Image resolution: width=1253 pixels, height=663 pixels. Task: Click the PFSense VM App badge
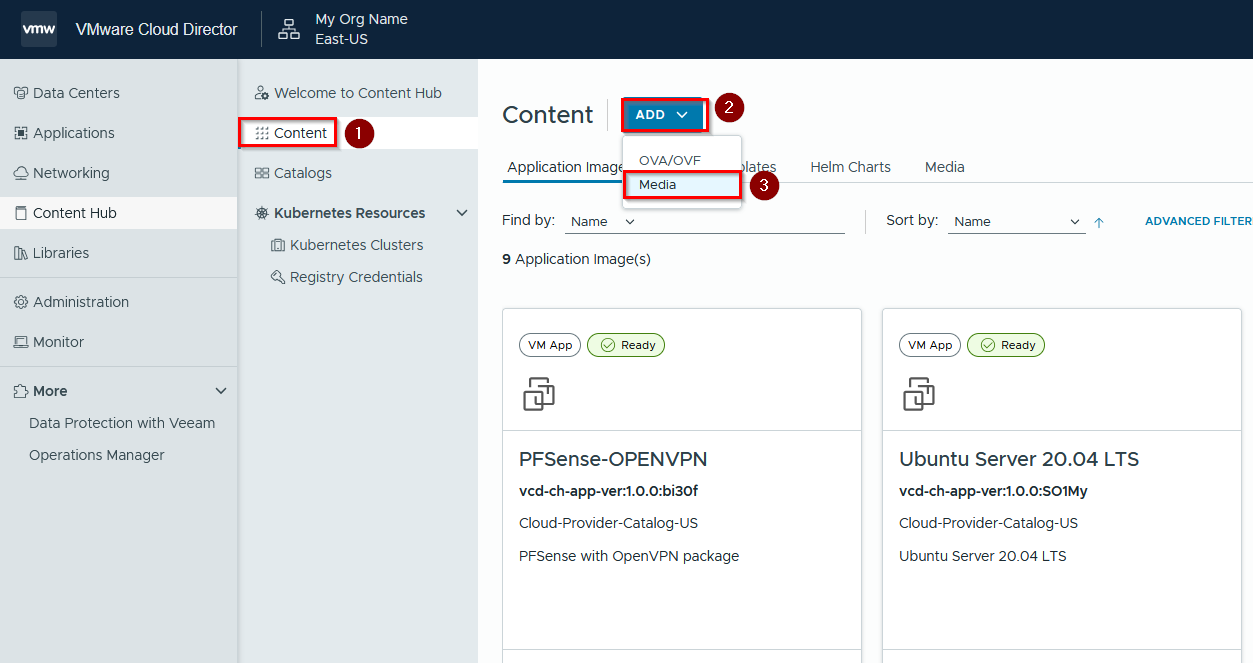[550, 345]
